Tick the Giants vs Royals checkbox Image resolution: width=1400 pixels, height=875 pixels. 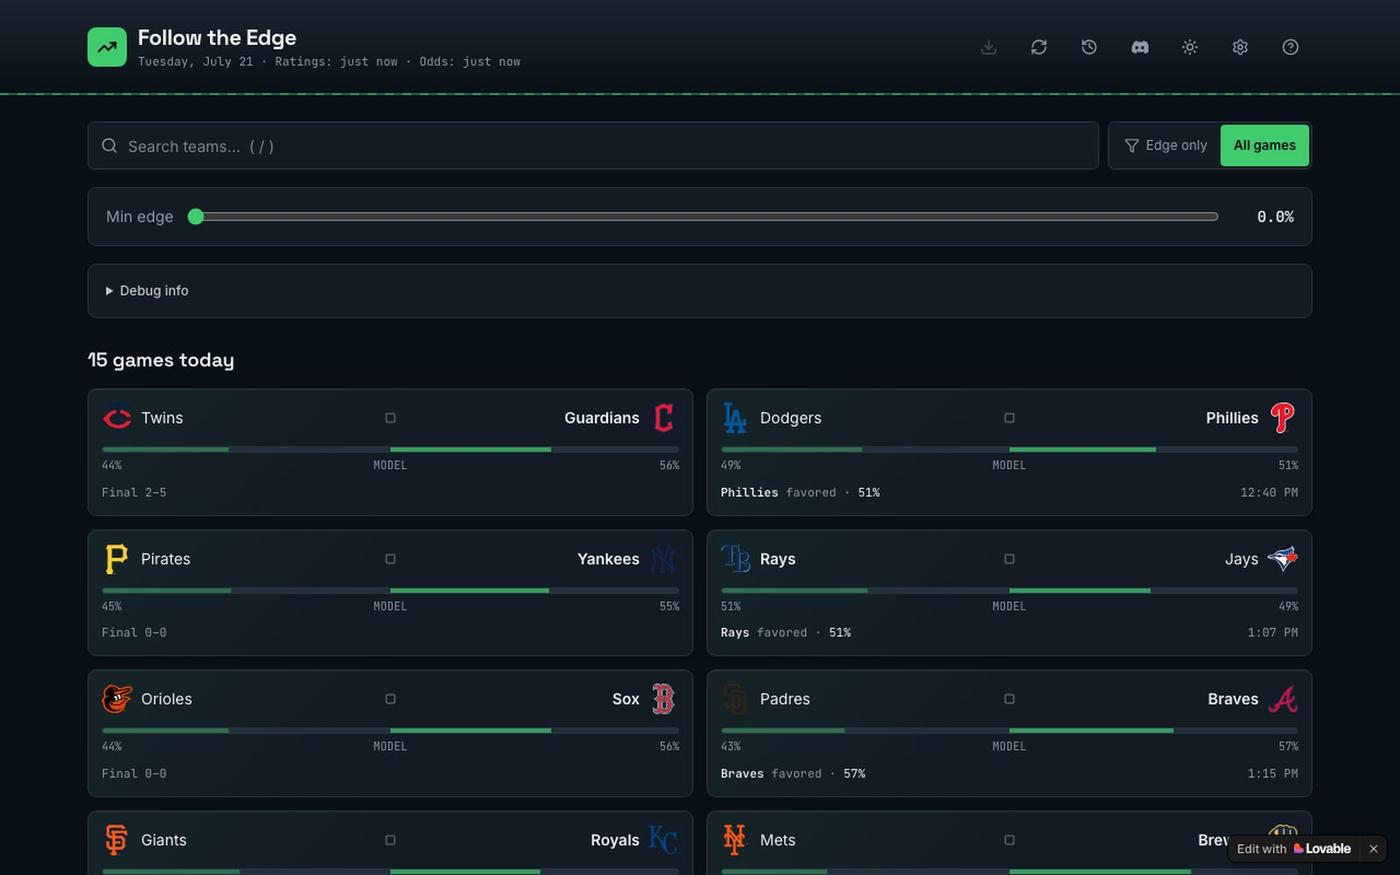click(390, 840)
